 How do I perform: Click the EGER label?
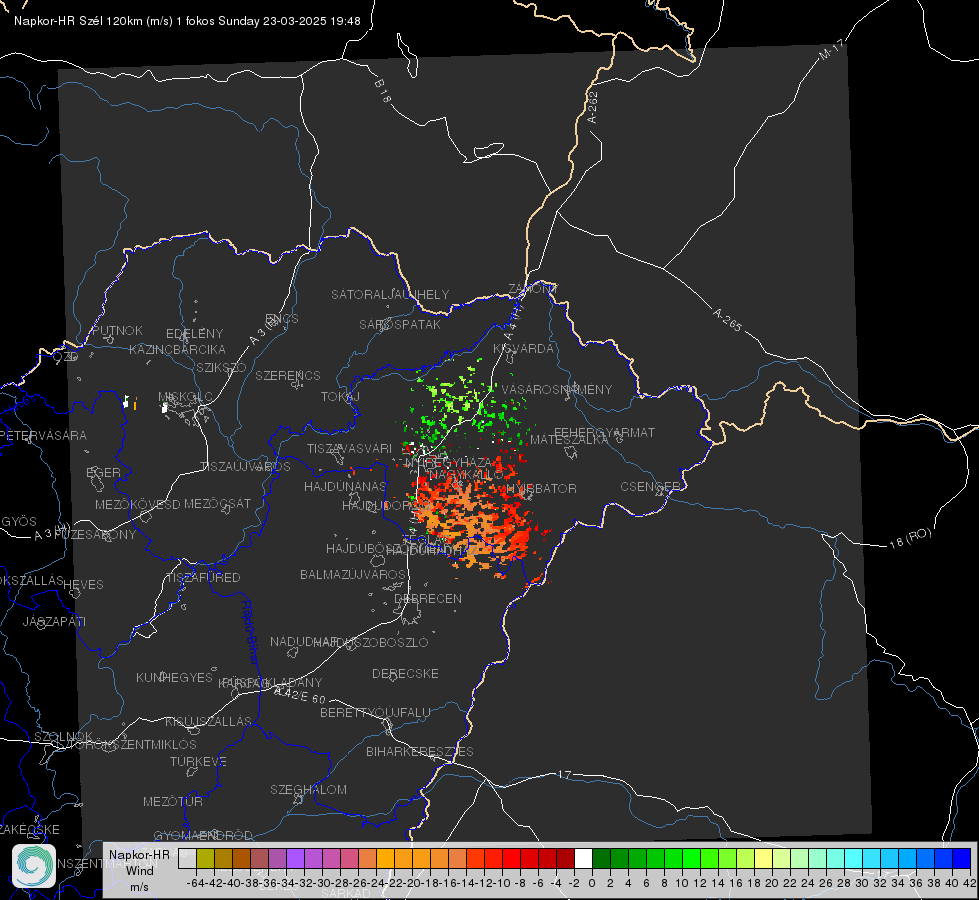click(x=104, y=472)
